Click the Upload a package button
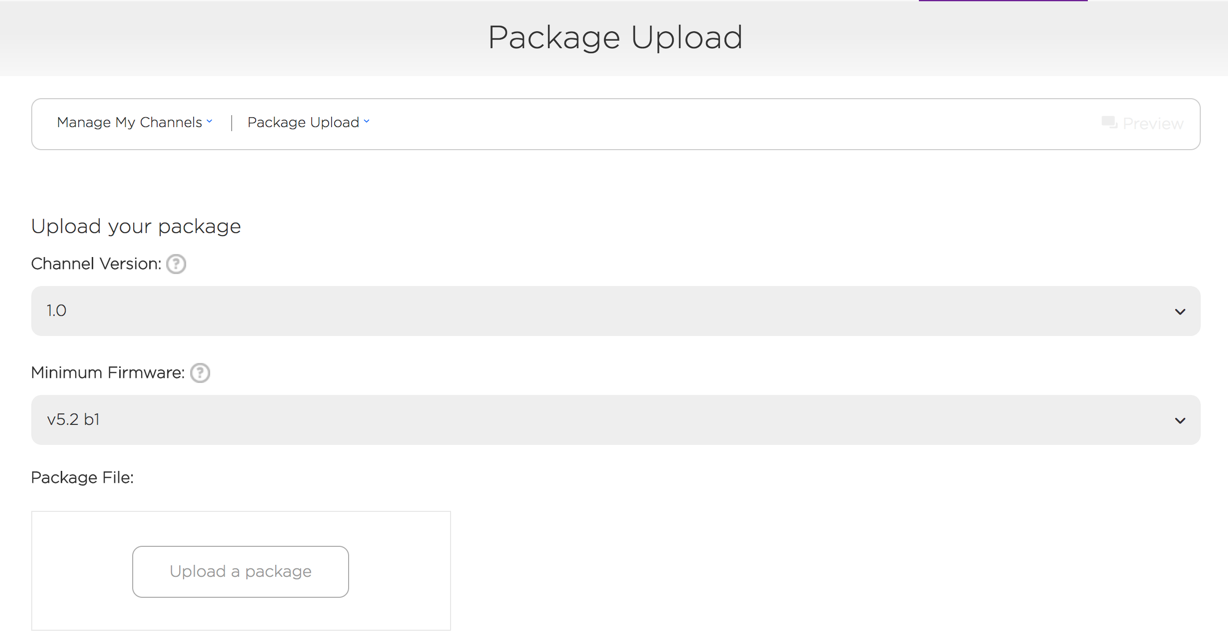 point(240,572)
